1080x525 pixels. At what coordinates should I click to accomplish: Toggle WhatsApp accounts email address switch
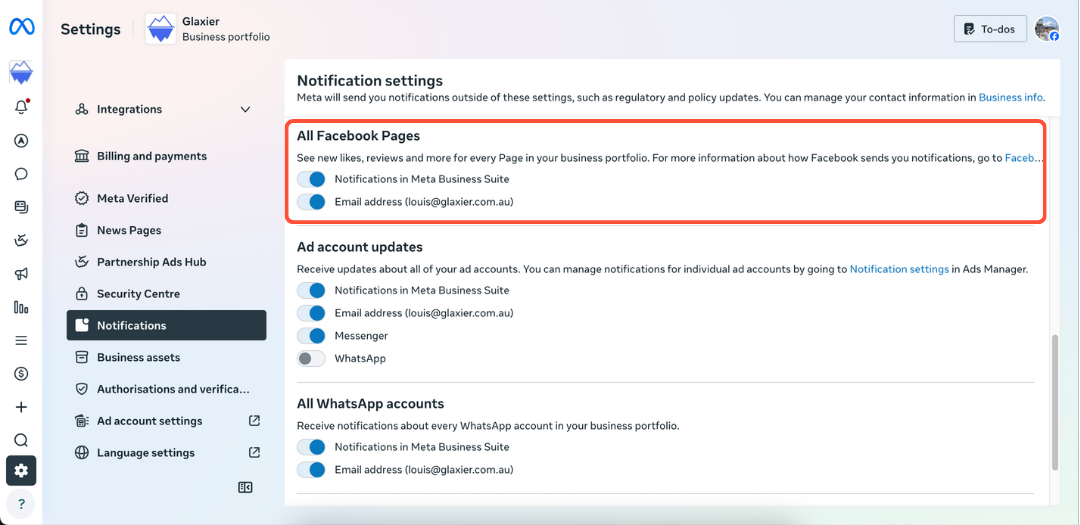pos(311,470)
